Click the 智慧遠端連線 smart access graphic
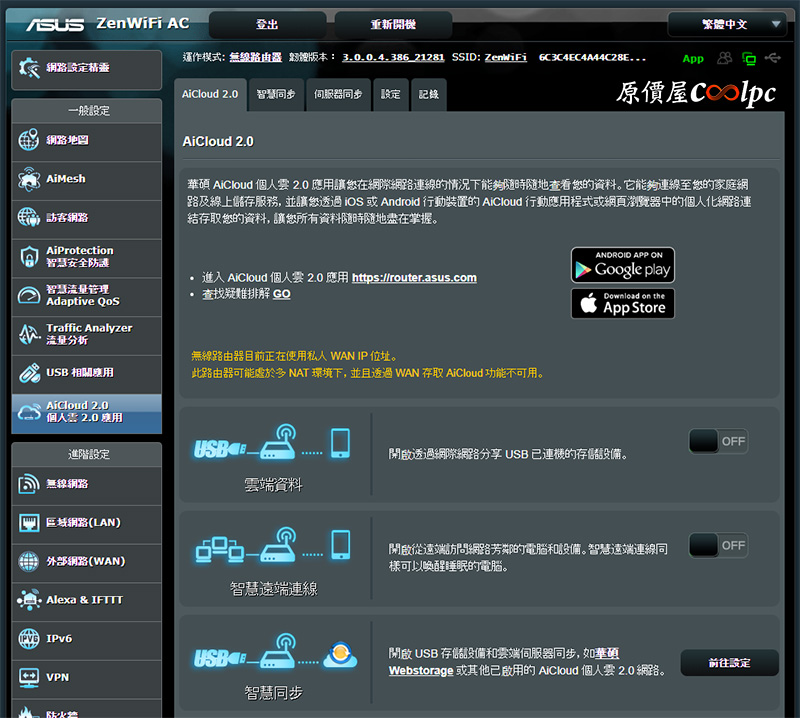800x718 pixels. coord(273,544)
